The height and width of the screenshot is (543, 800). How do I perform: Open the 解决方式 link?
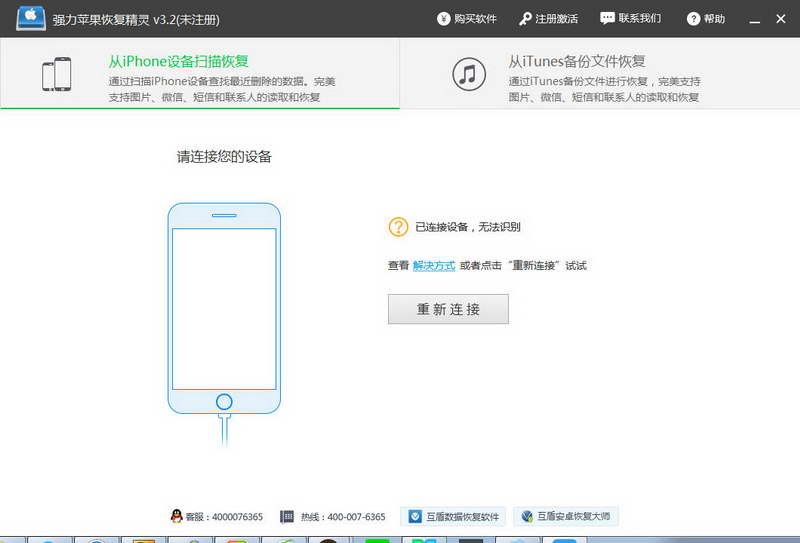tap(434, 265)
